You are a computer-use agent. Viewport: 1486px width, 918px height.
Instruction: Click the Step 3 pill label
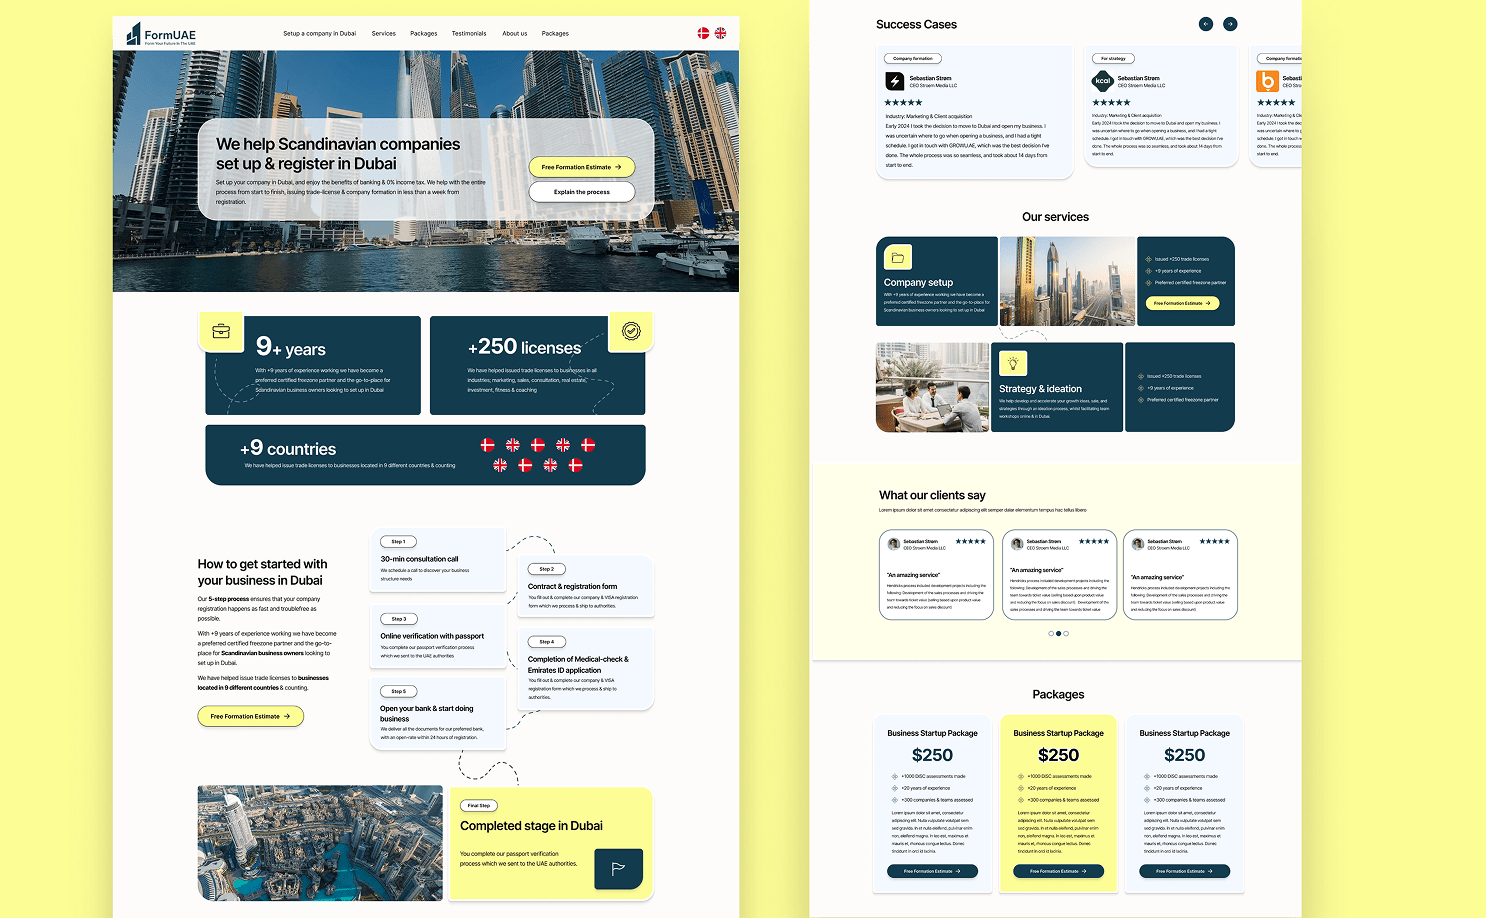(x=398, y=619)
